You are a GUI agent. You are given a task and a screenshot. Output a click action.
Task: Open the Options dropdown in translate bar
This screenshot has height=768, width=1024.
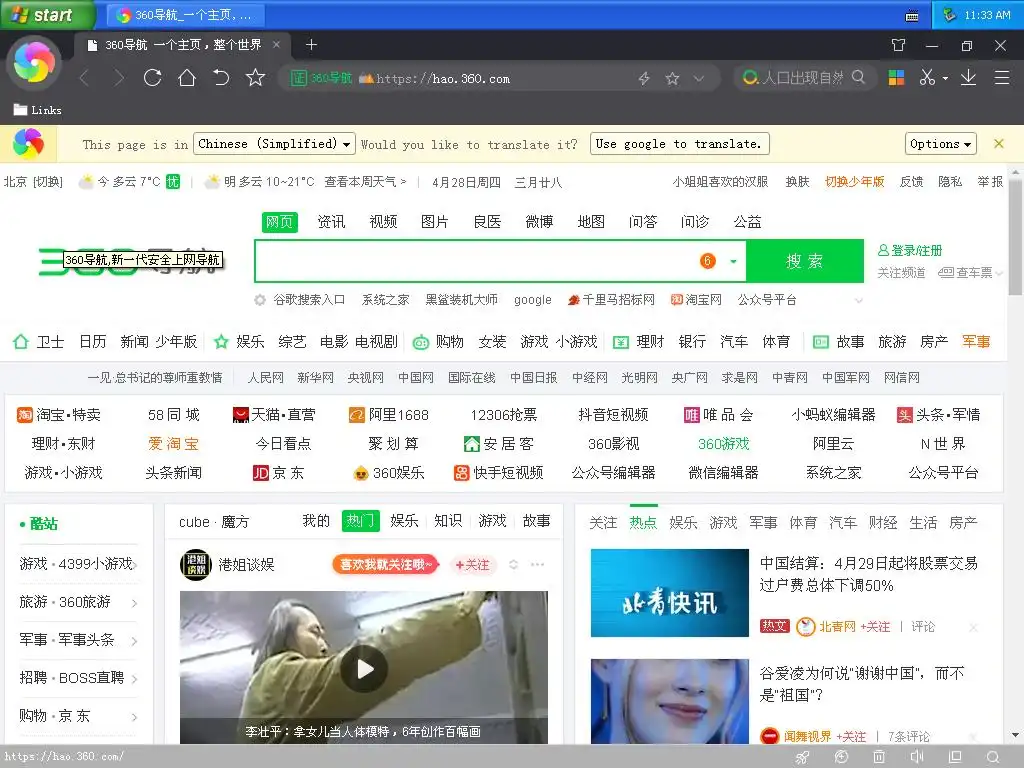click(x=940, y=144)
